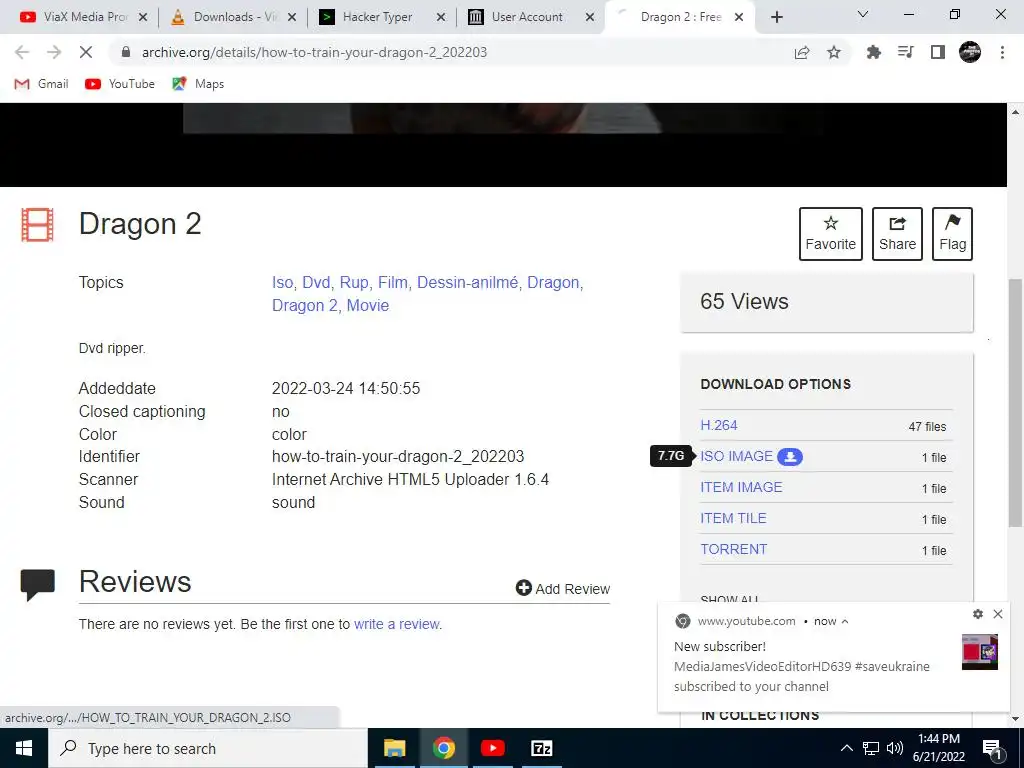Open the Gmail bookmark
The image size is (1024, 768).
(x=41, y=84)
